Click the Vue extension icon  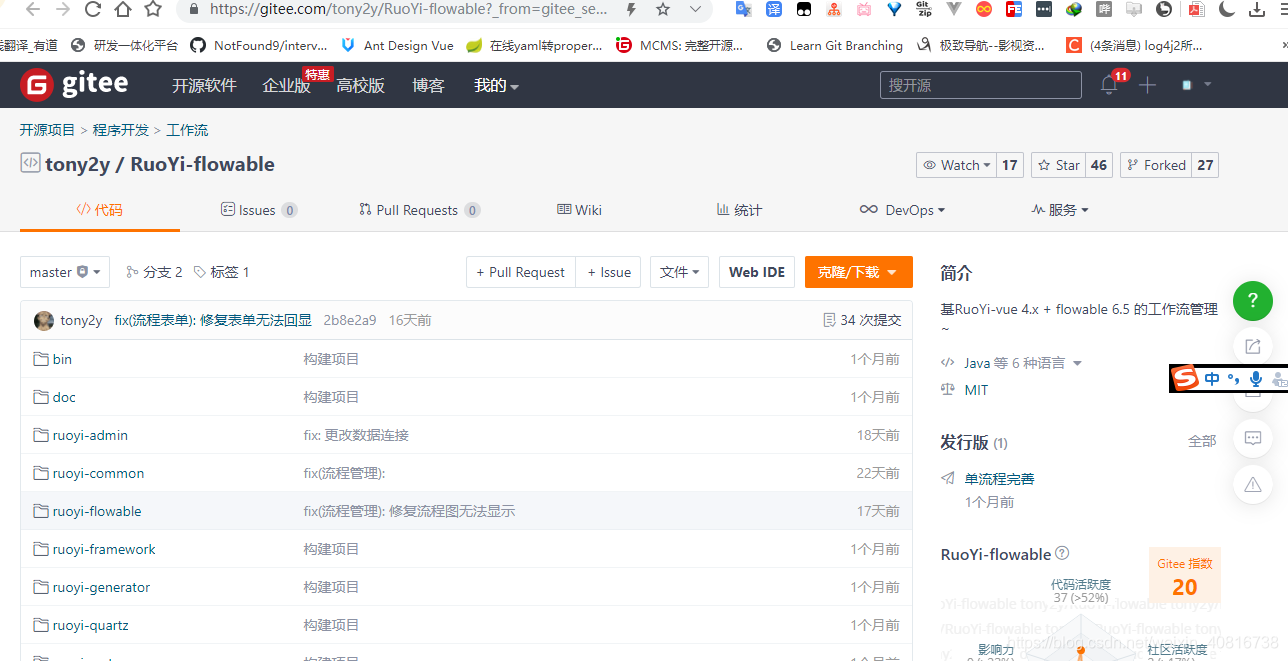(x=954, y=10)
